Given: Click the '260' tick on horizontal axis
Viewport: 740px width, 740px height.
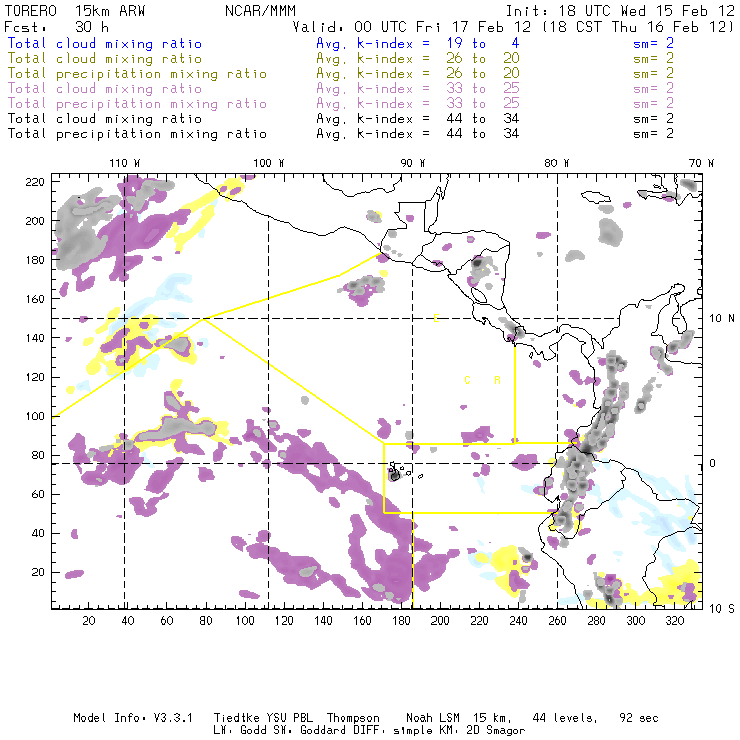Looking at the screenshot, I should tap(557, 621).
